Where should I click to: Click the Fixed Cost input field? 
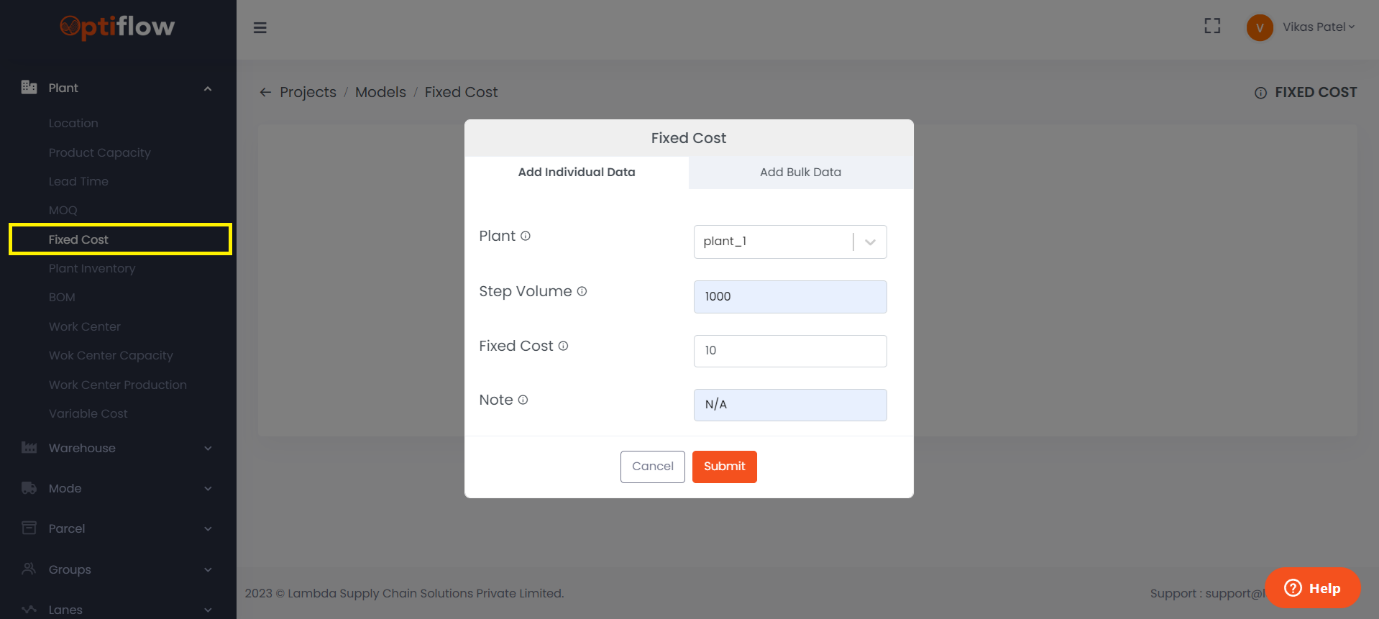789,351
